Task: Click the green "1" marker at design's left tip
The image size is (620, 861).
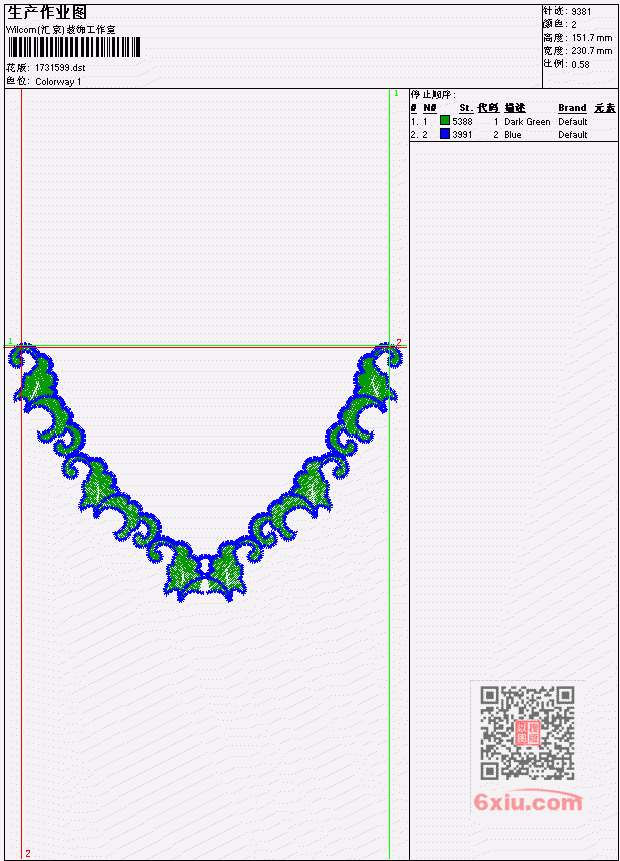Action: 10,341
